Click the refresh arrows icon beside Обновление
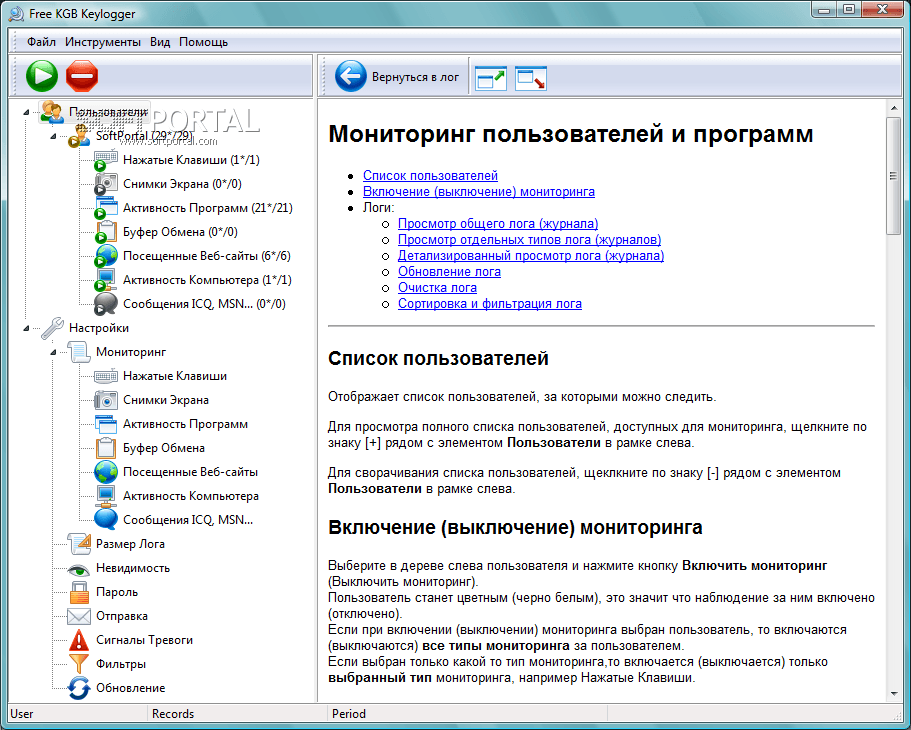The height and width of the screenshot is (730, 911). pos(79,688)
